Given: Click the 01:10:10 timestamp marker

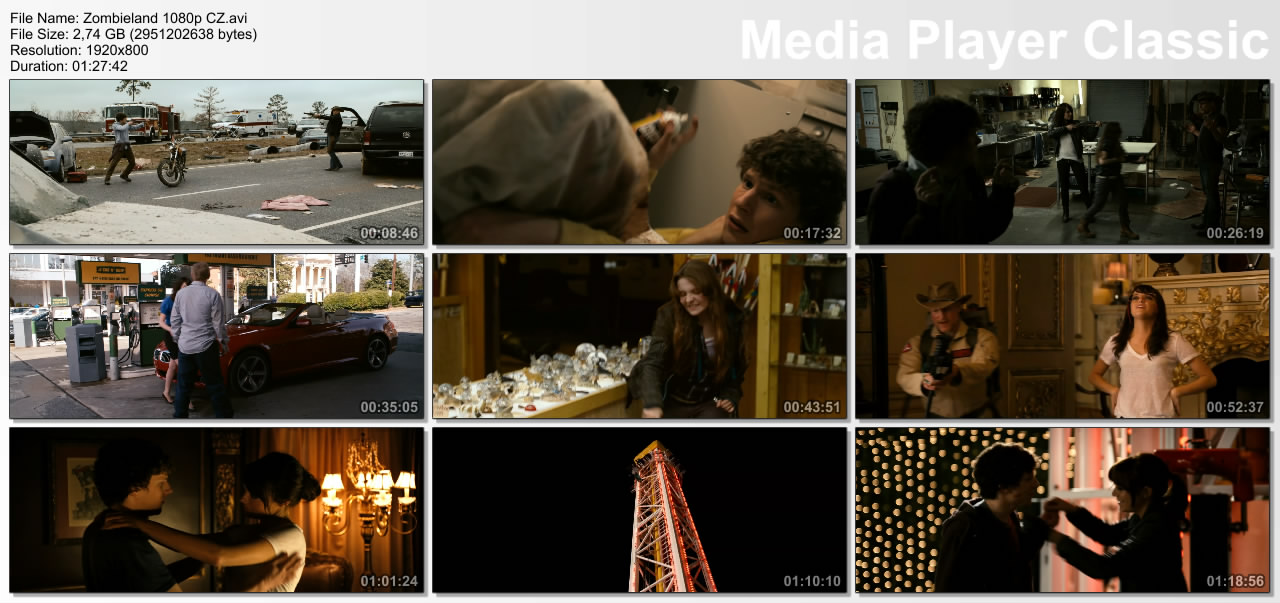Looking at the screenshot, I should tap(812, 581).
